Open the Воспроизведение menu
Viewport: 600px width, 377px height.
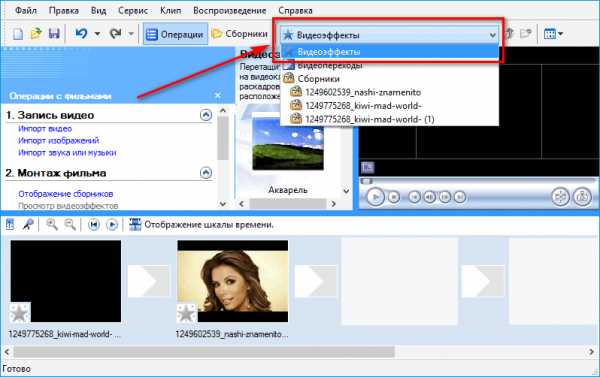pyautogui.click(x=230, y=11)
